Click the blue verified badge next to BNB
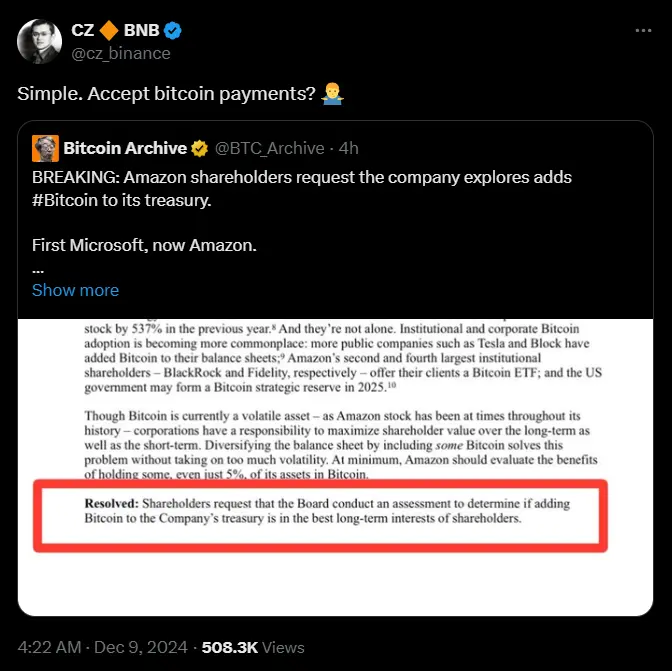This screenshot has height=671, width=672. [171, 31]
